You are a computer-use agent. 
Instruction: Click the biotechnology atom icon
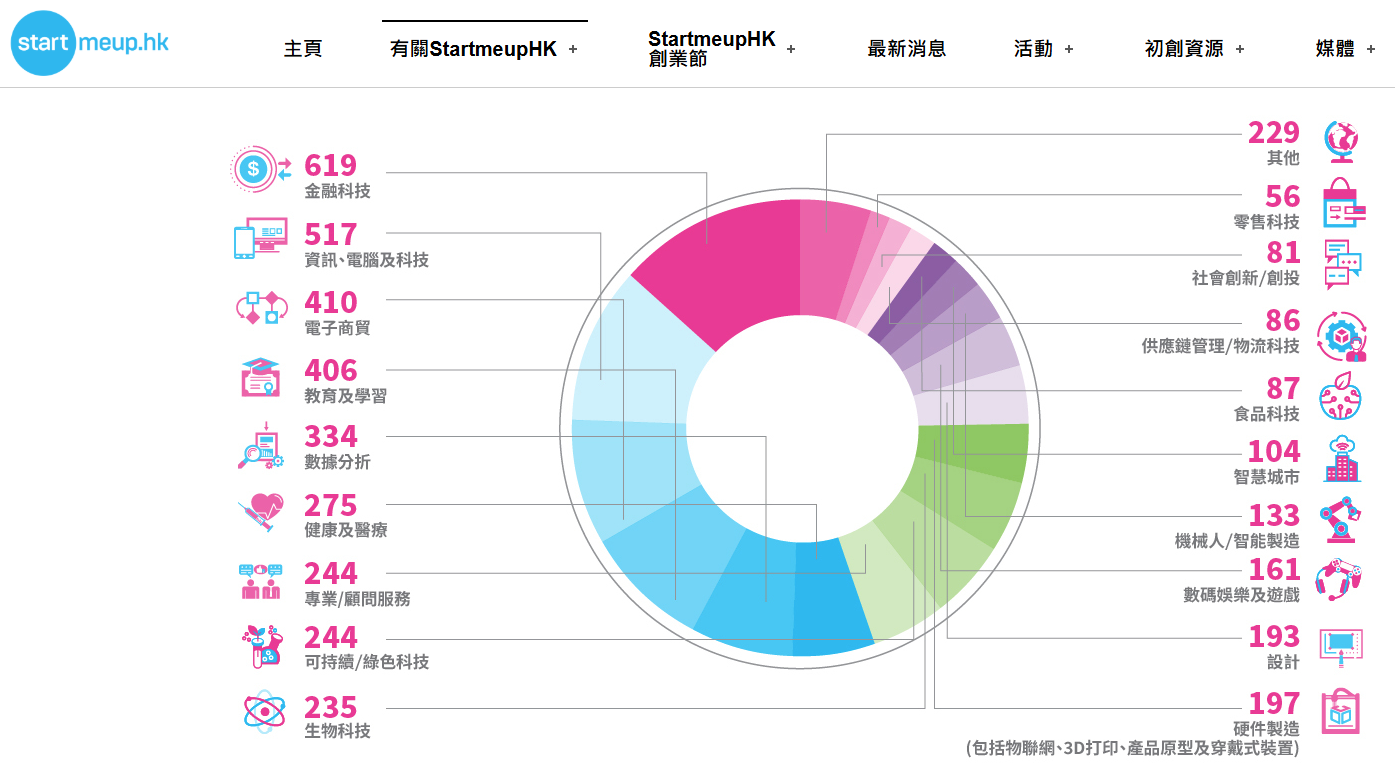[x=264, y=712]
